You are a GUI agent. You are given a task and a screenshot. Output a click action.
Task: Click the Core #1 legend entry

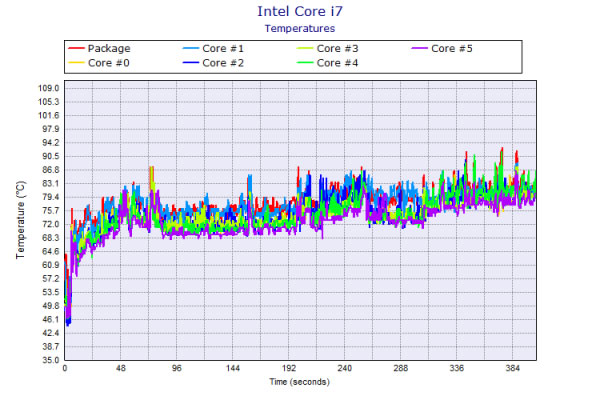tap(214, 49)
